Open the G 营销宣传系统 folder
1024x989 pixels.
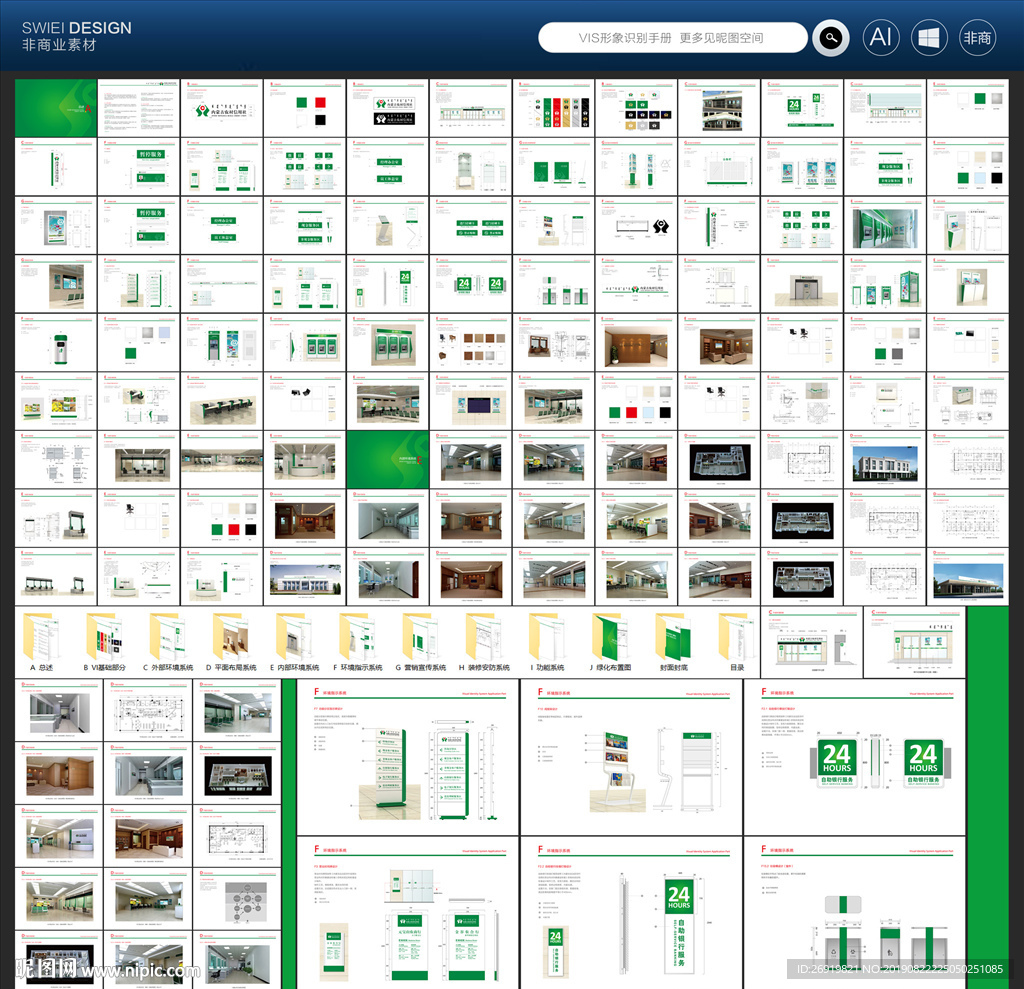click(x=421, y=641)
